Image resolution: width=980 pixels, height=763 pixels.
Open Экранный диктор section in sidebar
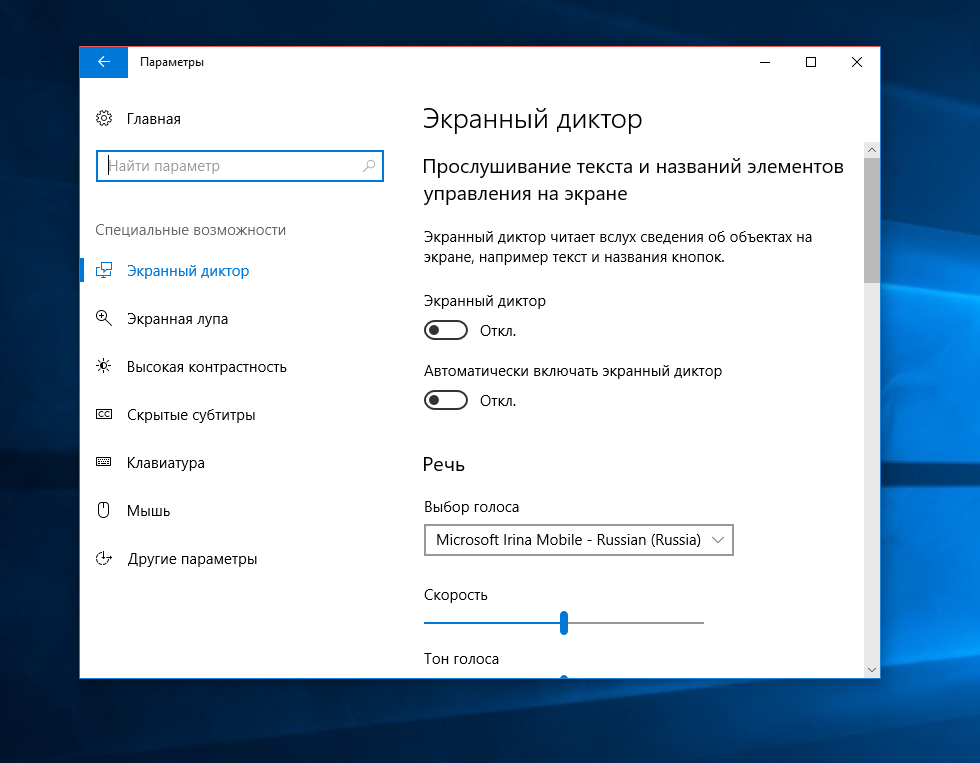tap(188, 271)
